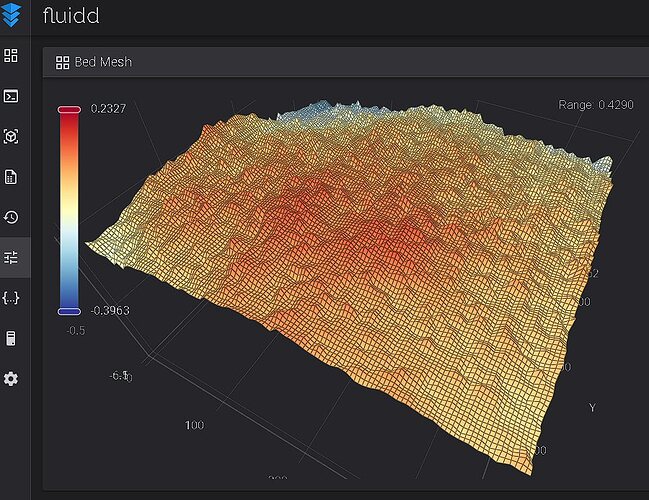Click the fluidd logo icon
Viewport: 649px width, 500px height.
(11, 15)
